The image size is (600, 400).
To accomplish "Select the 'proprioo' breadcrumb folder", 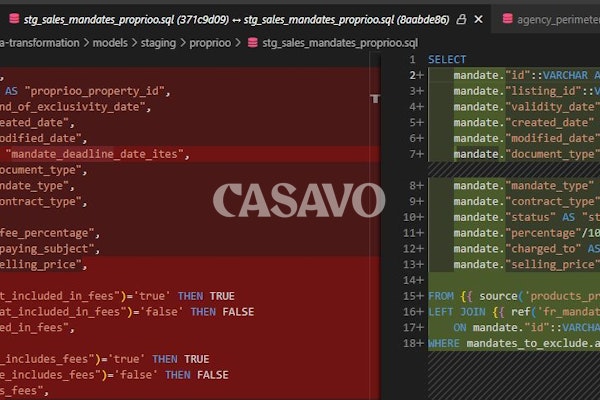I will 210,43.
